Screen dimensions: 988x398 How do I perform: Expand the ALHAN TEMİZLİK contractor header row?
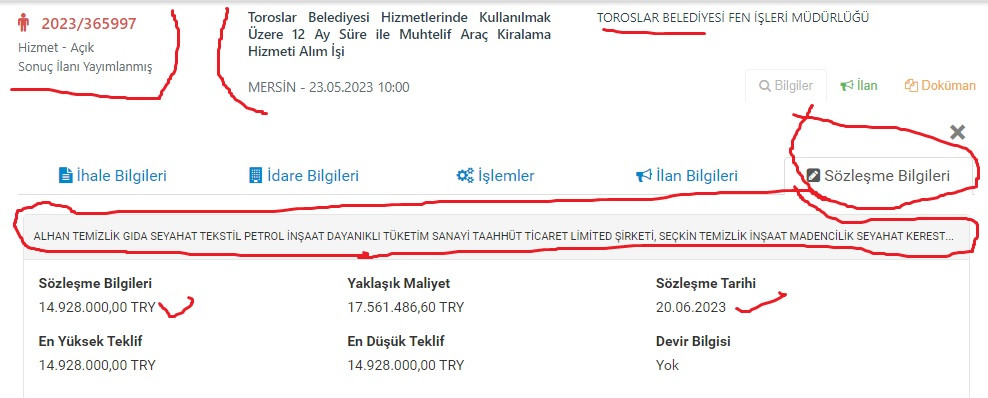coord(497,236)
